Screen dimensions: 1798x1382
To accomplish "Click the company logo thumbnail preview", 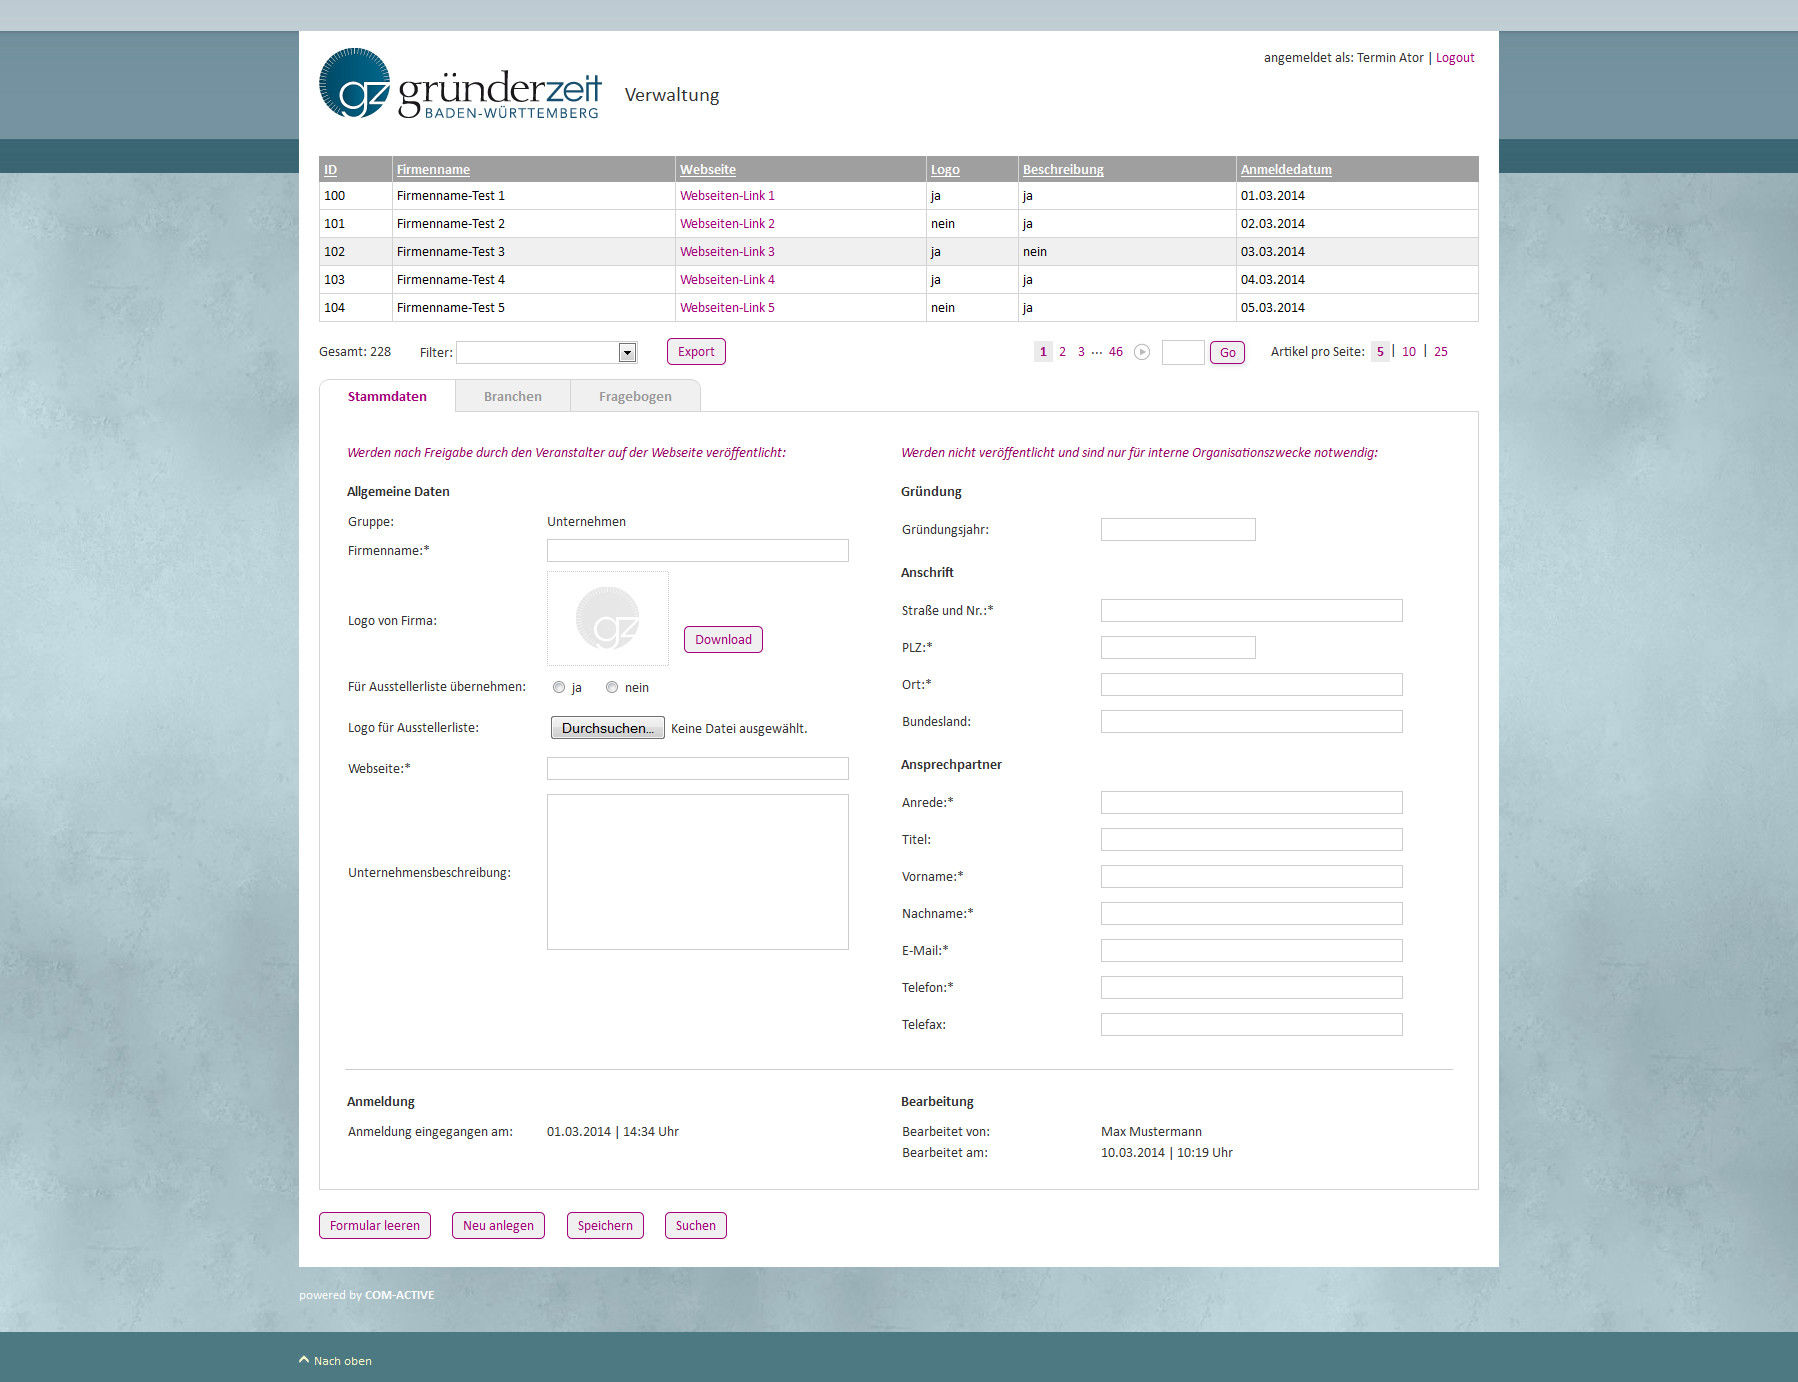I will pos(608,619).
